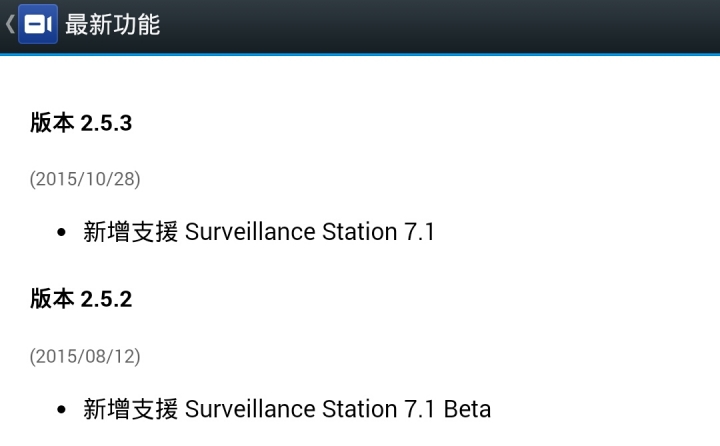
Task: Click the word Beta in the last entry
Action: click(467, 409)
